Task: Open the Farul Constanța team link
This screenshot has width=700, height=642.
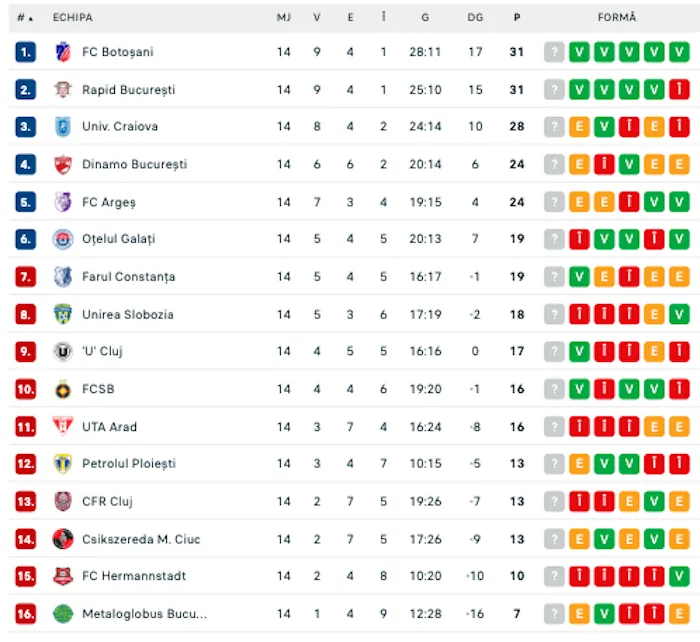Action: coord(128,277)
